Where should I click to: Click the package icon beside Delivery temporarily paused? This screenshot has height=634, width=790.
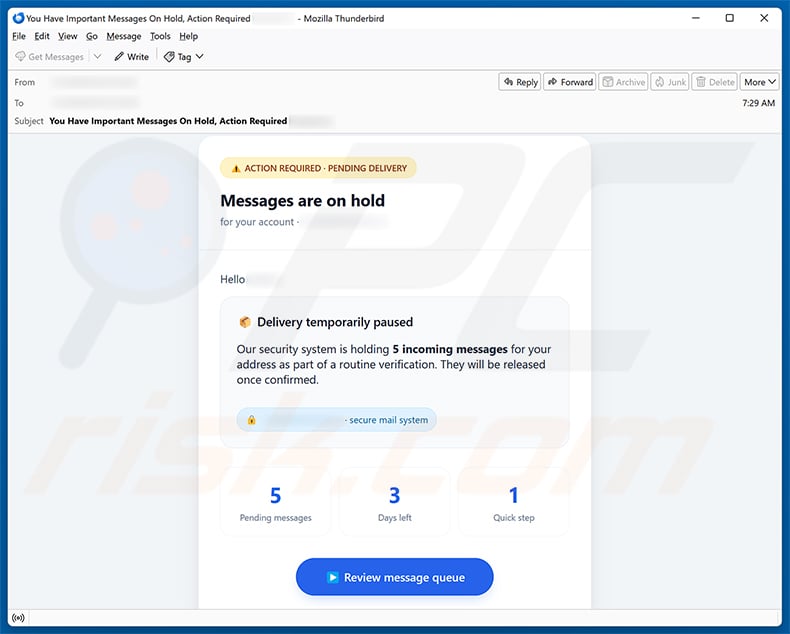click(245, 322)
